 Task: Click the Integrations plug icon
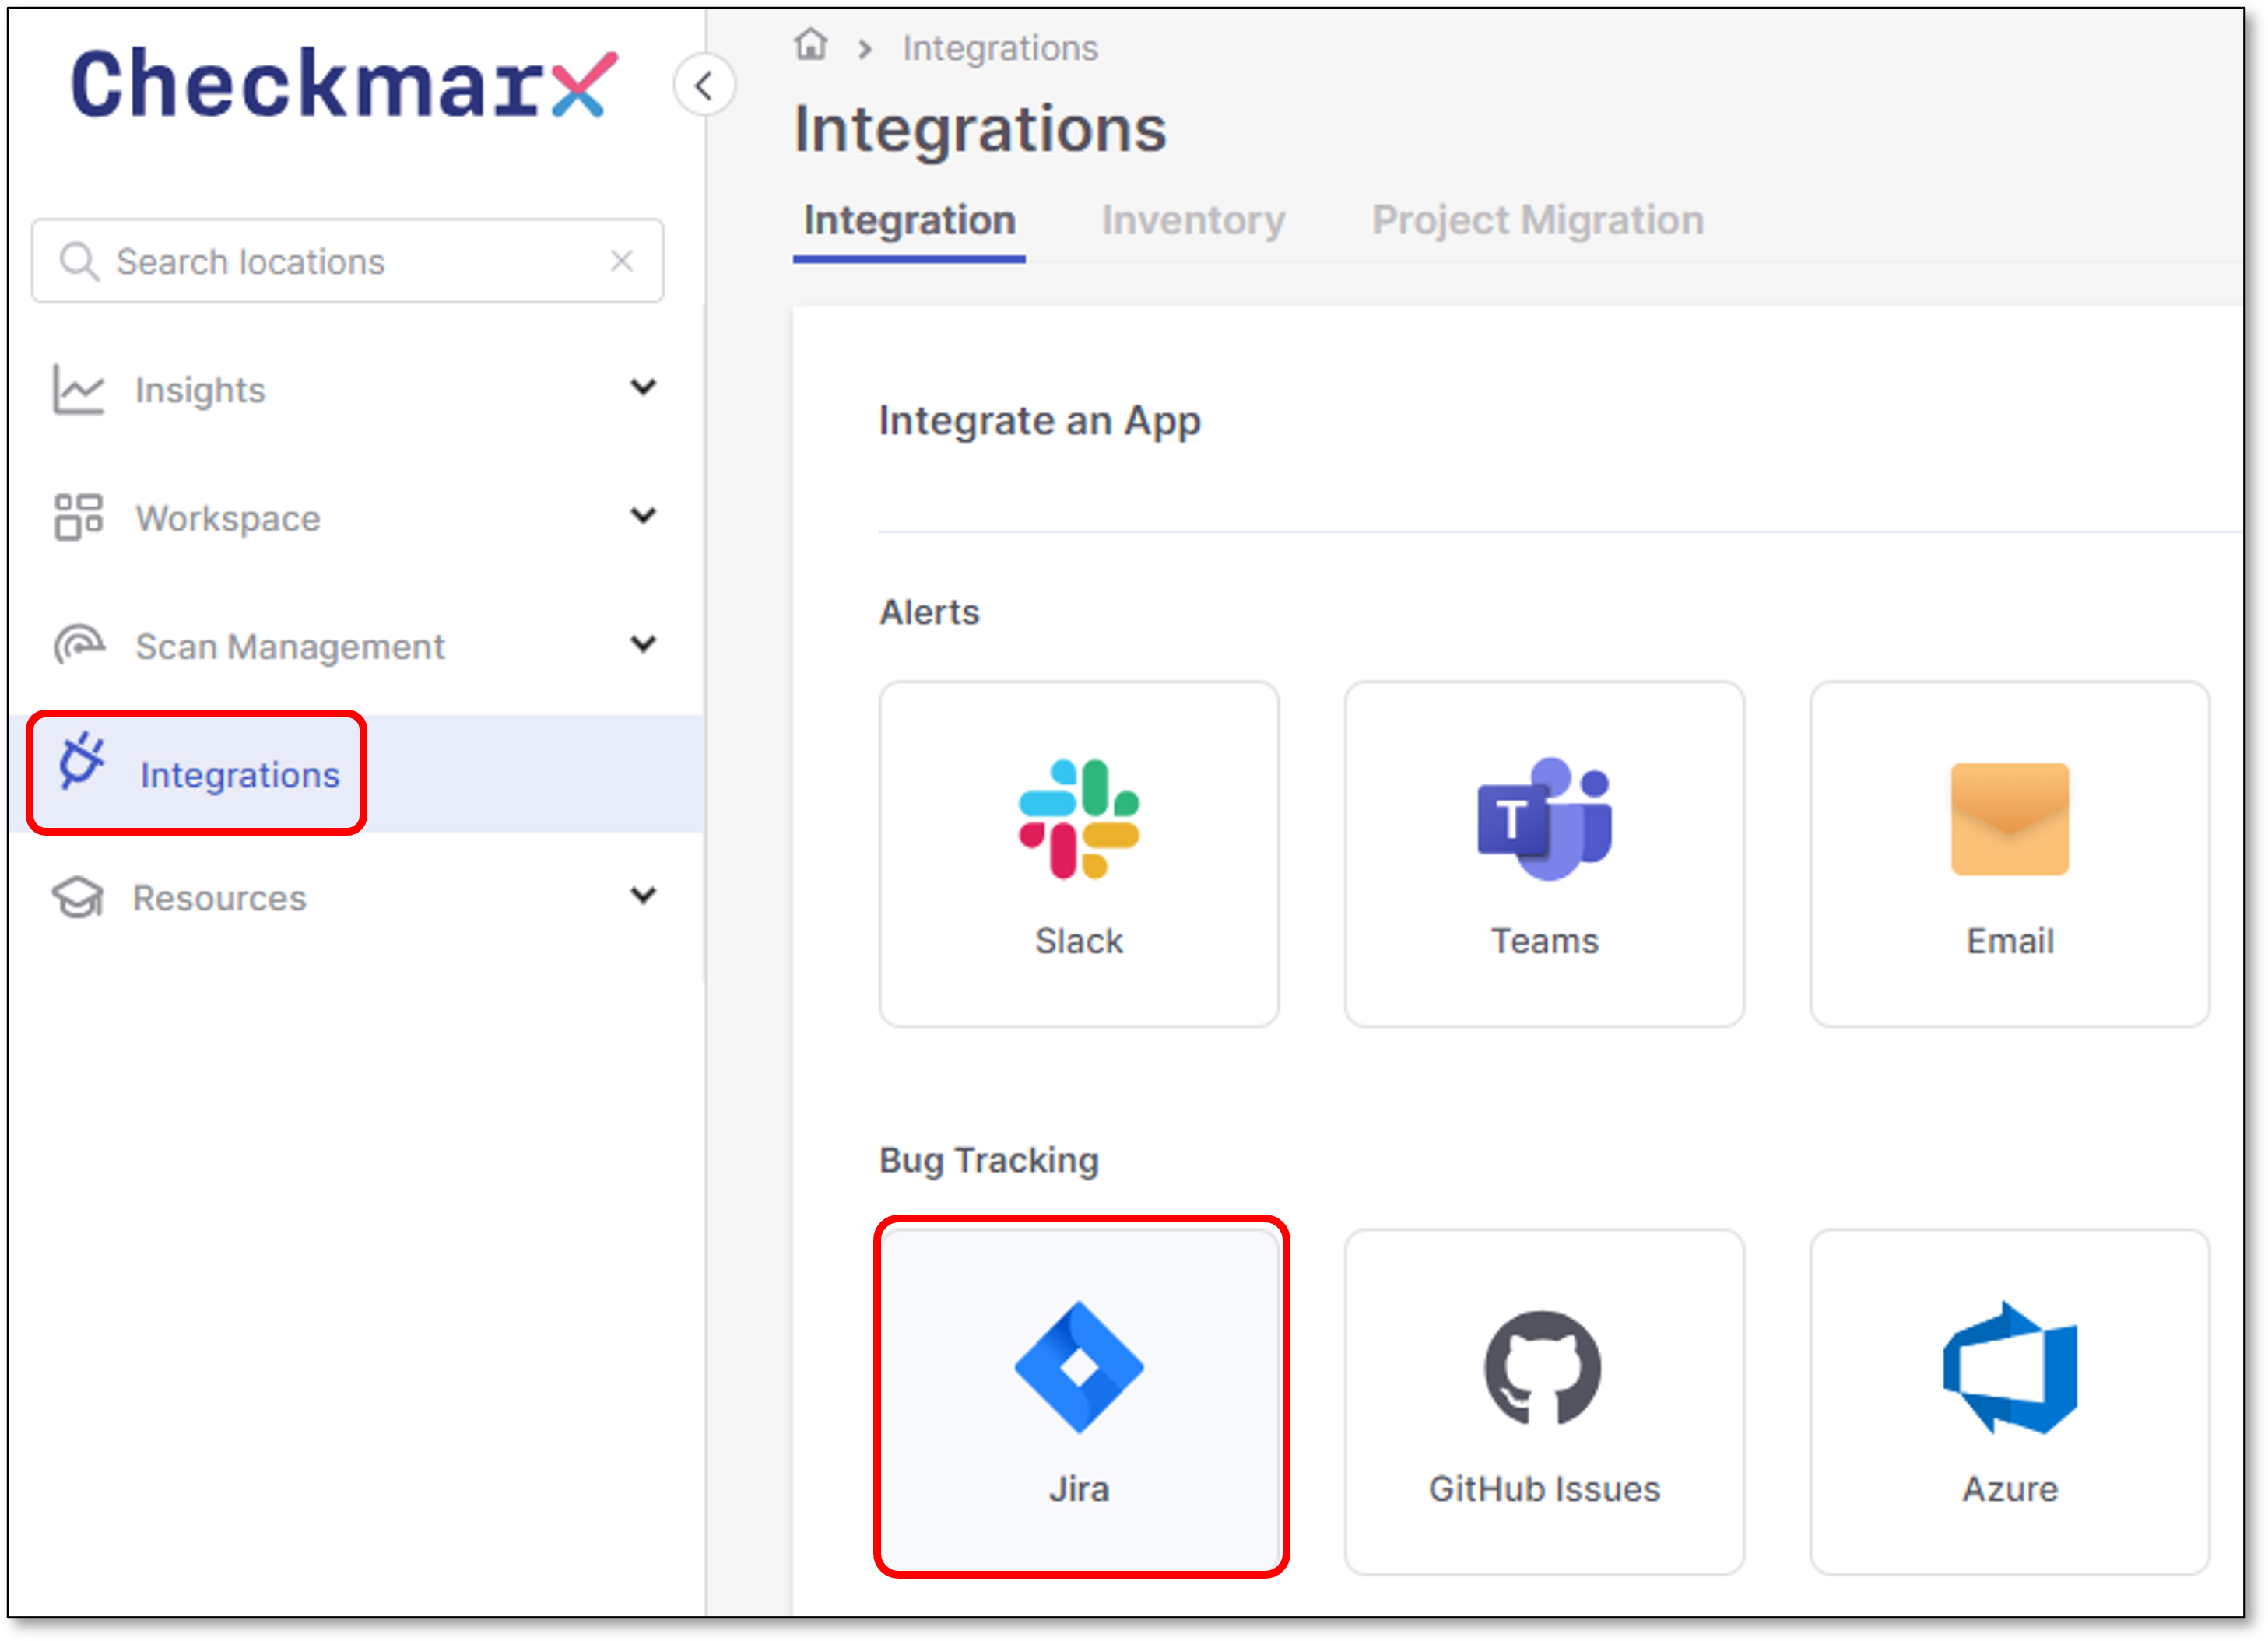[x=81, y=762]
